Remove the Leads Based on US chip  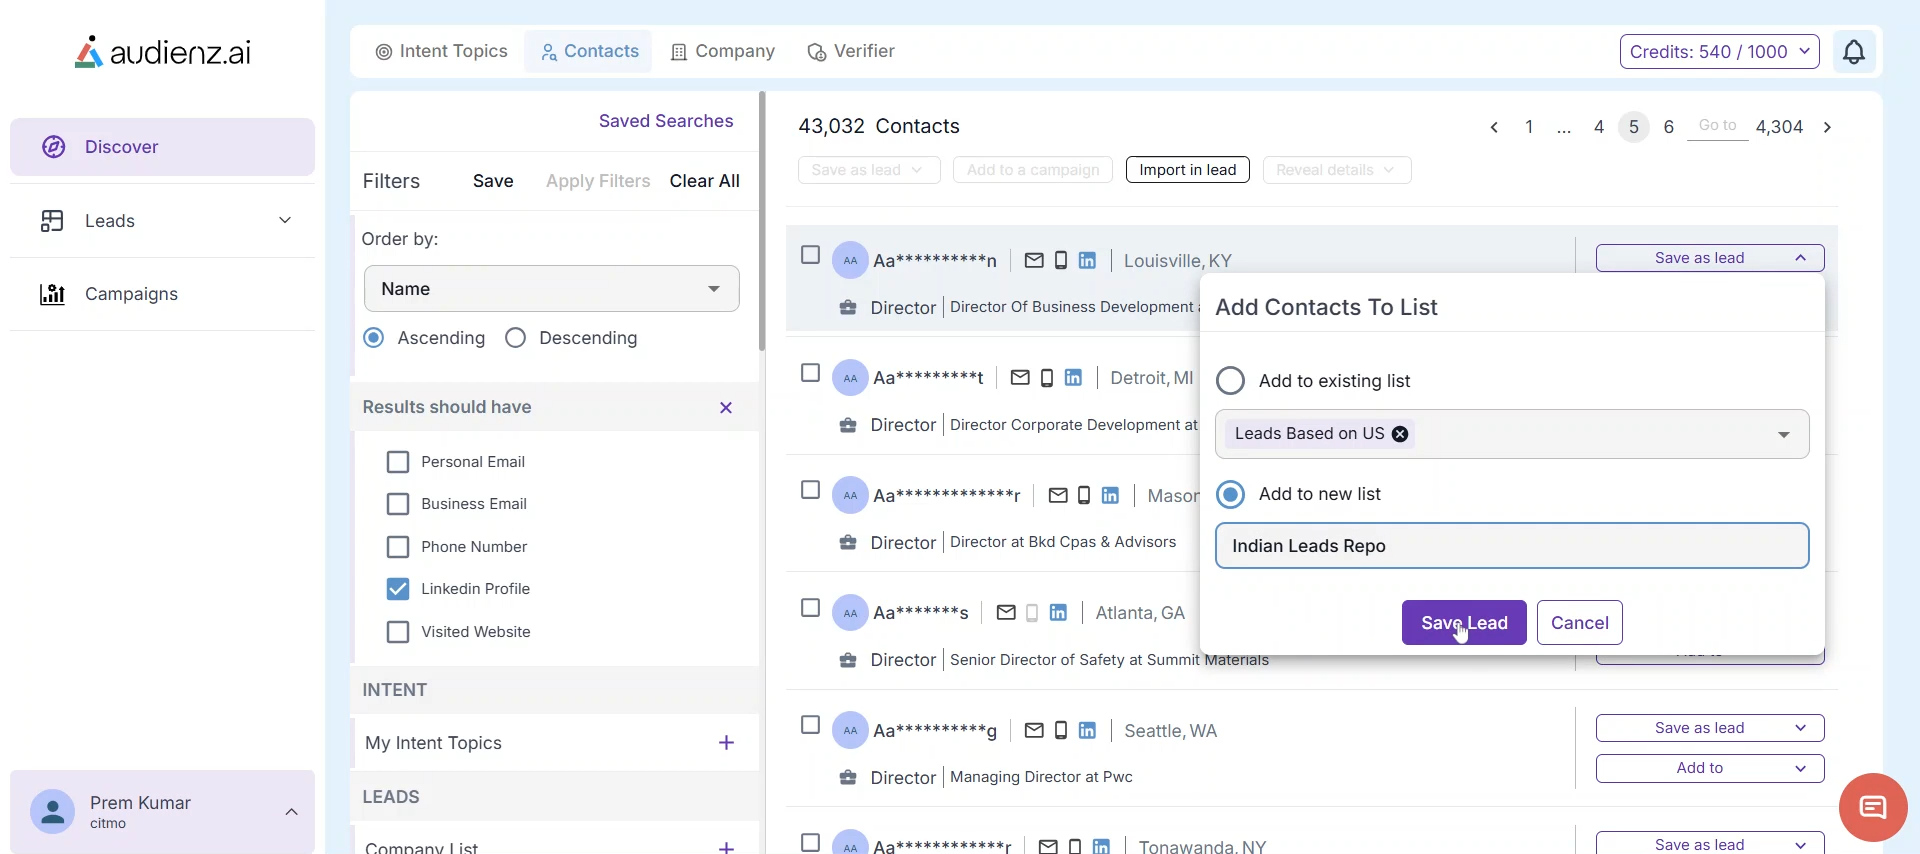[x=1400, y=434]
